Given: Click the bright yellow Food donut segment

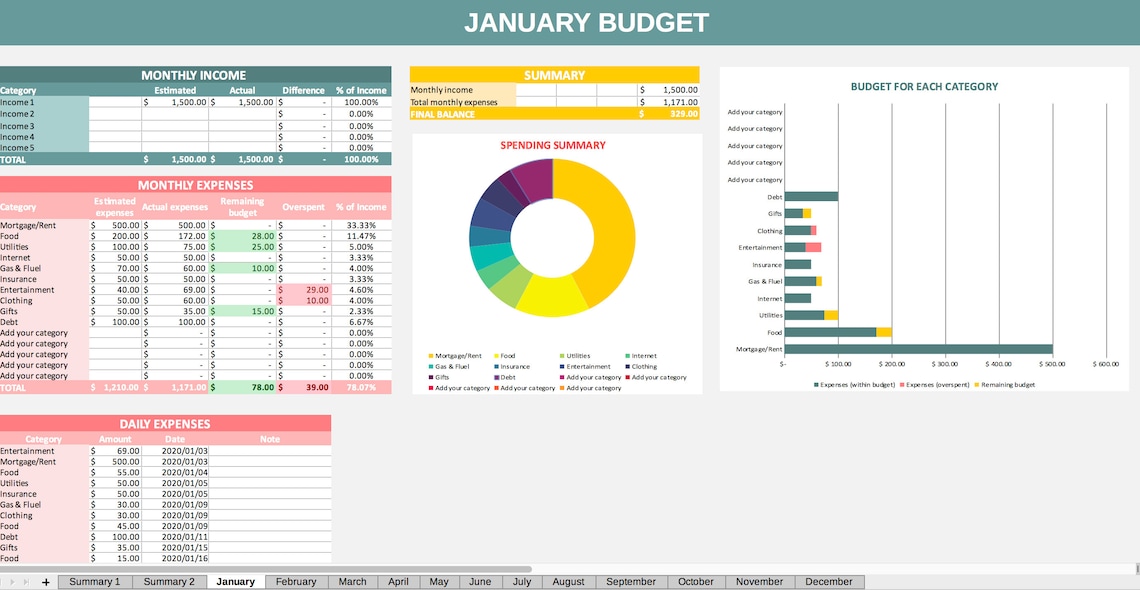Looking at the screenshot, I should coord(551,296).
